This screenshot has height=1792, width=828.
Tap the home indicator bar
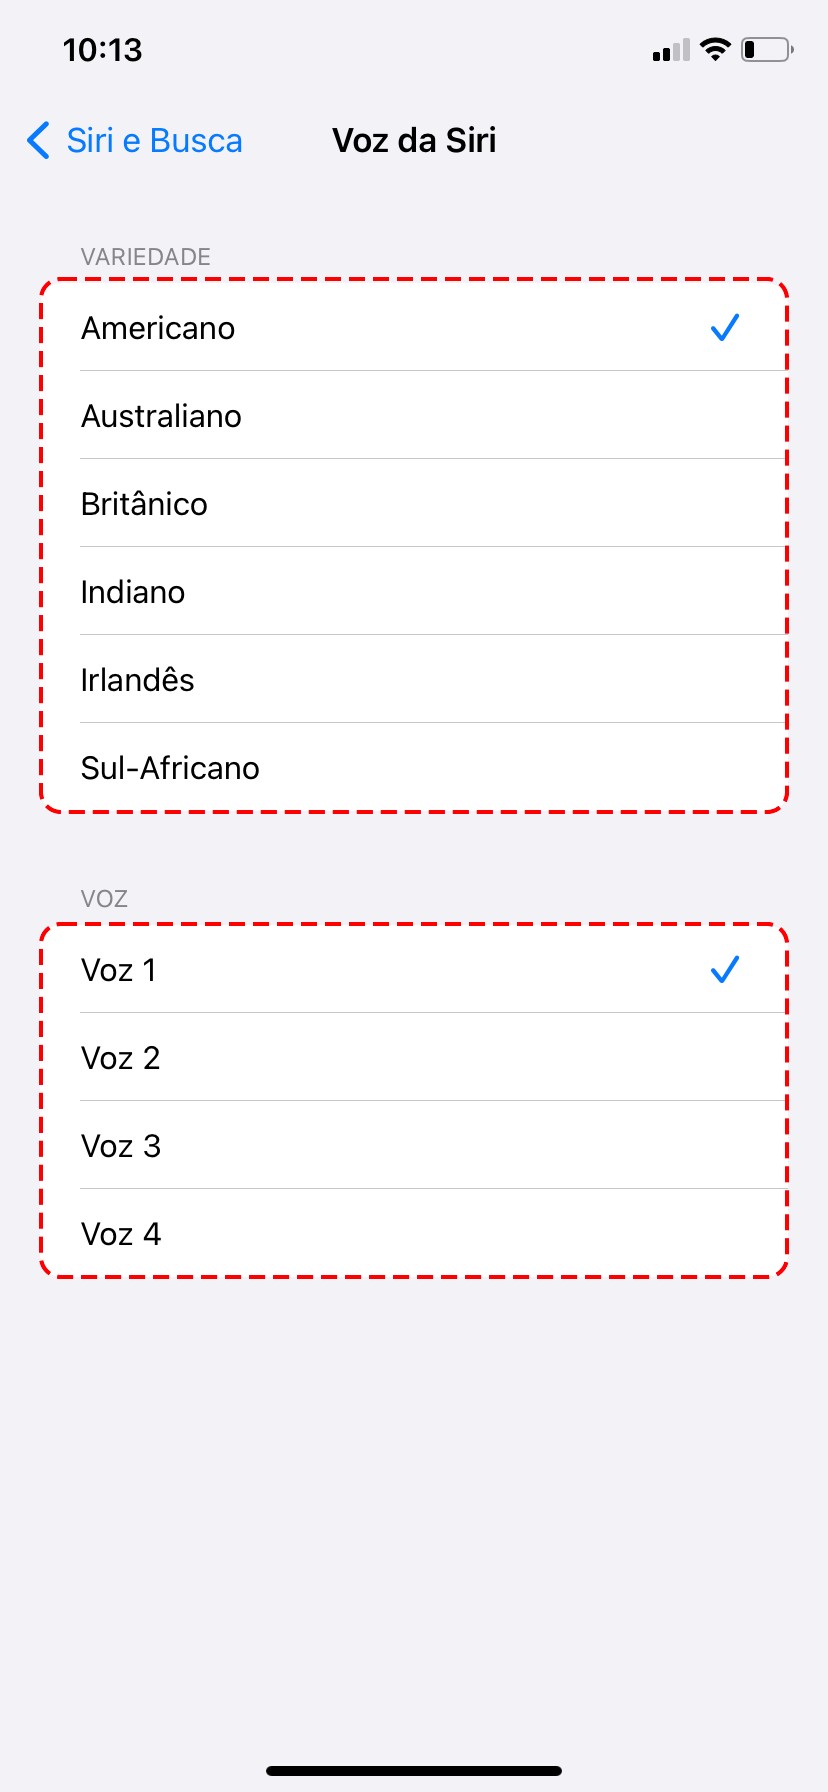414,1770
